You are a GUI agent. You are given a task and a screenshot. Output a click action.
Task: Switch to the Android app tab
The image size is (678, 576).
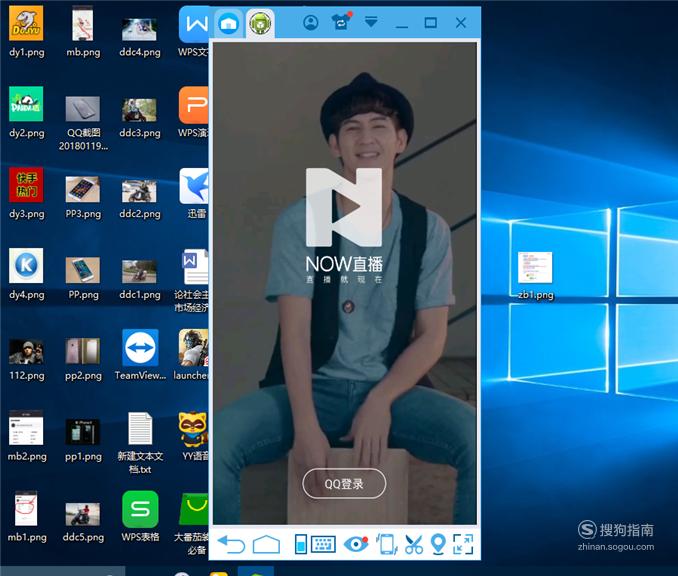pos(260,23)
